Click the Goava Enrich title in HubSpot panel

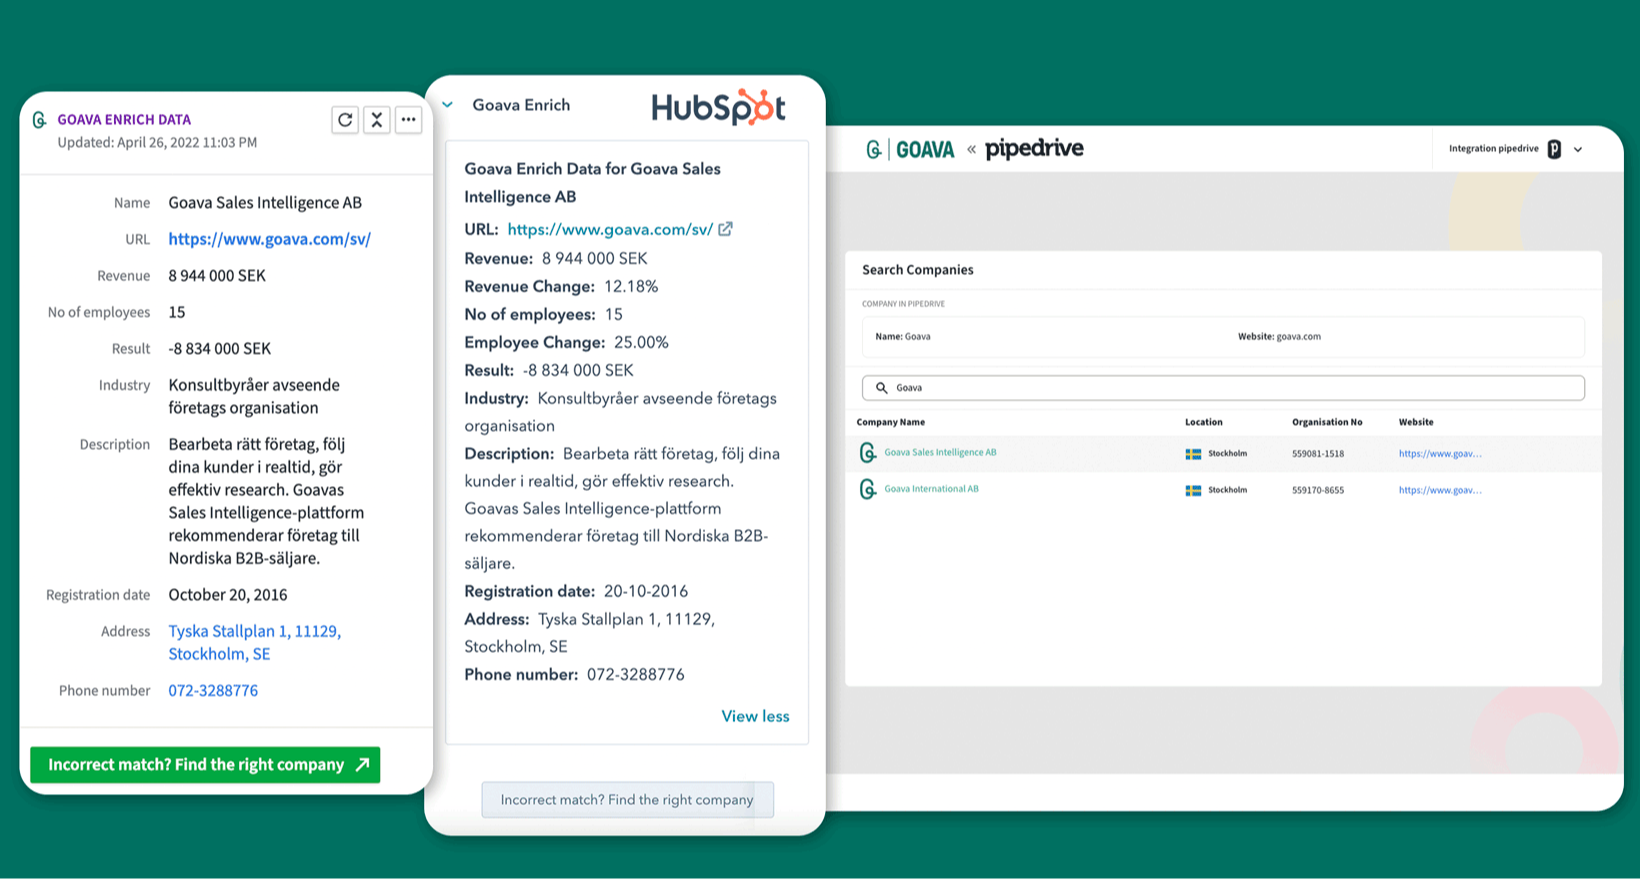521,105
